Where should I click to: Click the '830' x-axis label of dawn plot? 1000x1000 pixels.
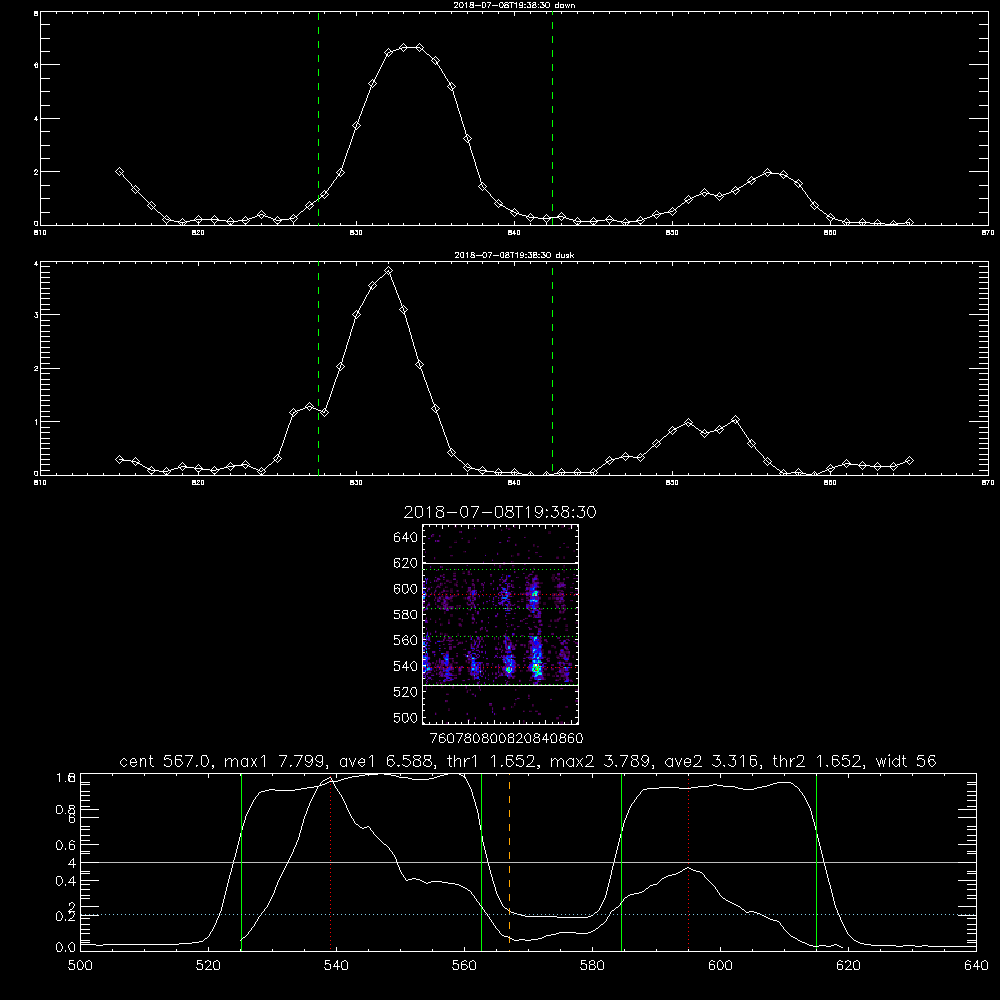coord(356,233)
